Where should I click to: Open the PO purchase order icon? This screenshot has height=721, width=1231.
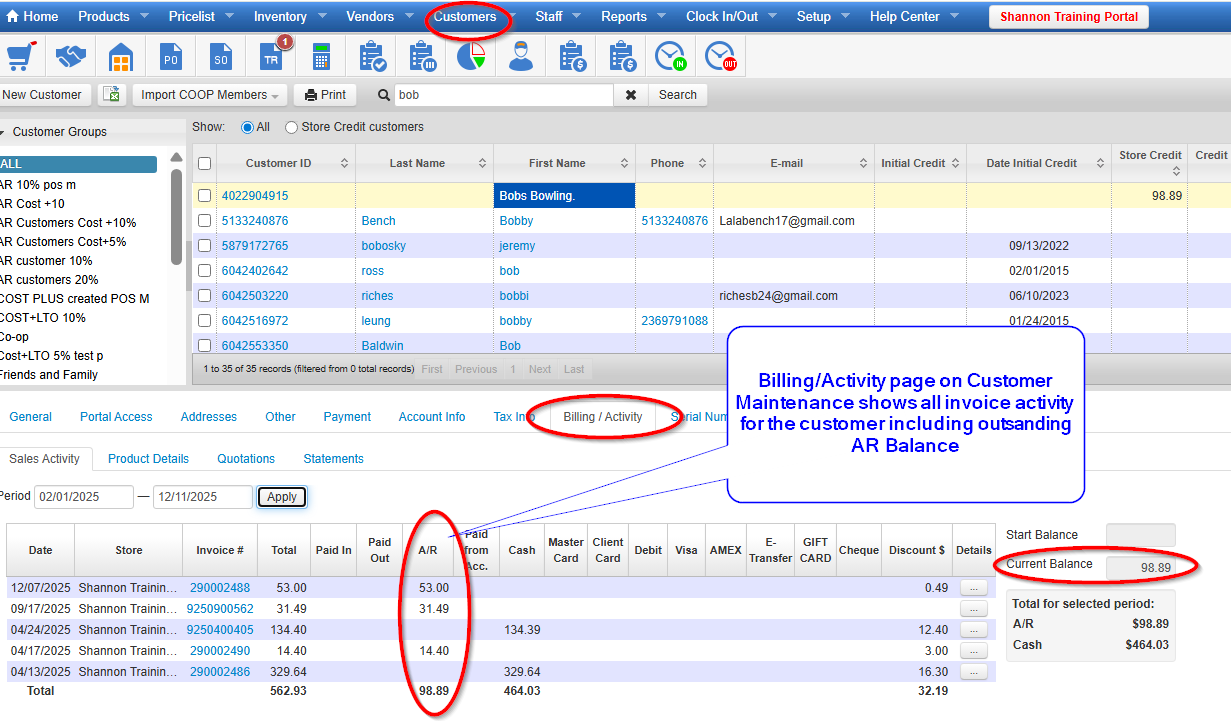click(x=171, y=57)
